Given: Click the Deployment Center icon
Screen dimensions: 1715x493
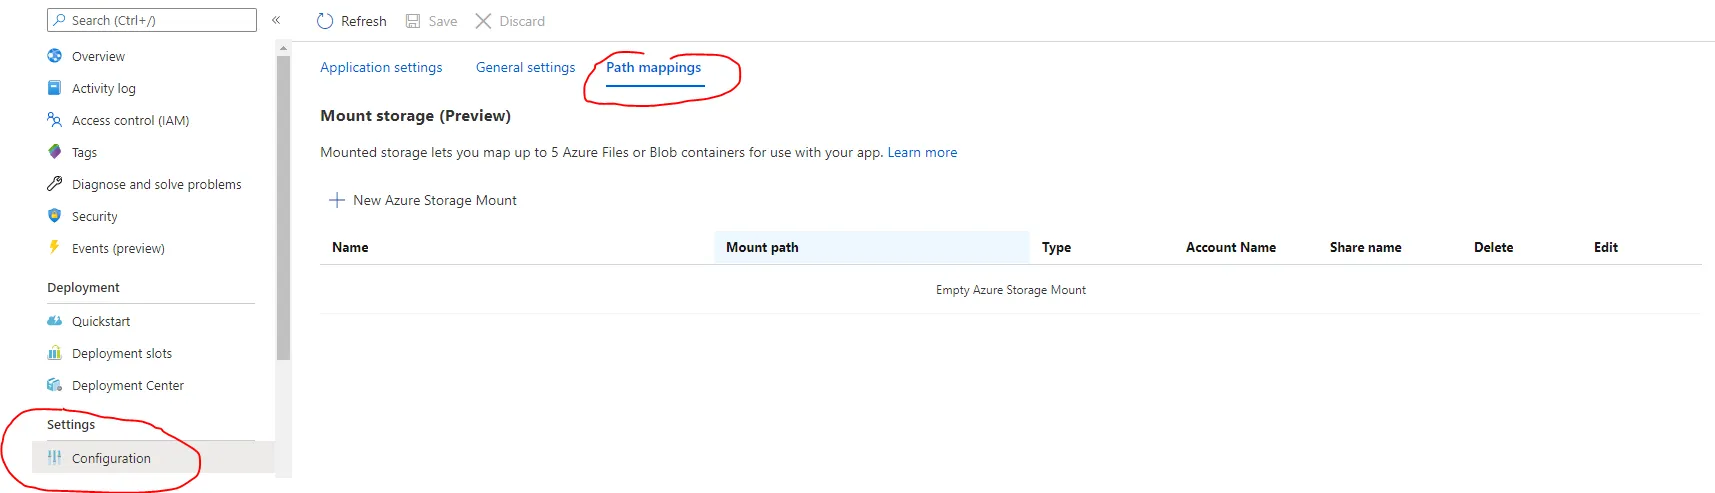Looking at the screenshot, I should click(55, 385).
